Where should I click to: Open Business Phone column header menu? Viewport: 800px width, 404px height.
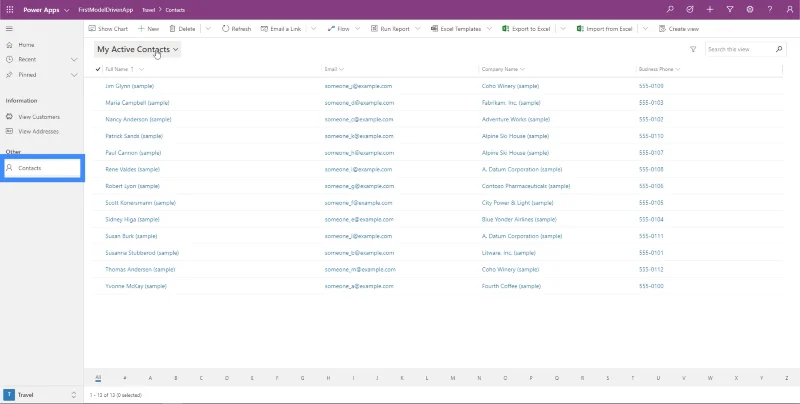coord(660,69)
